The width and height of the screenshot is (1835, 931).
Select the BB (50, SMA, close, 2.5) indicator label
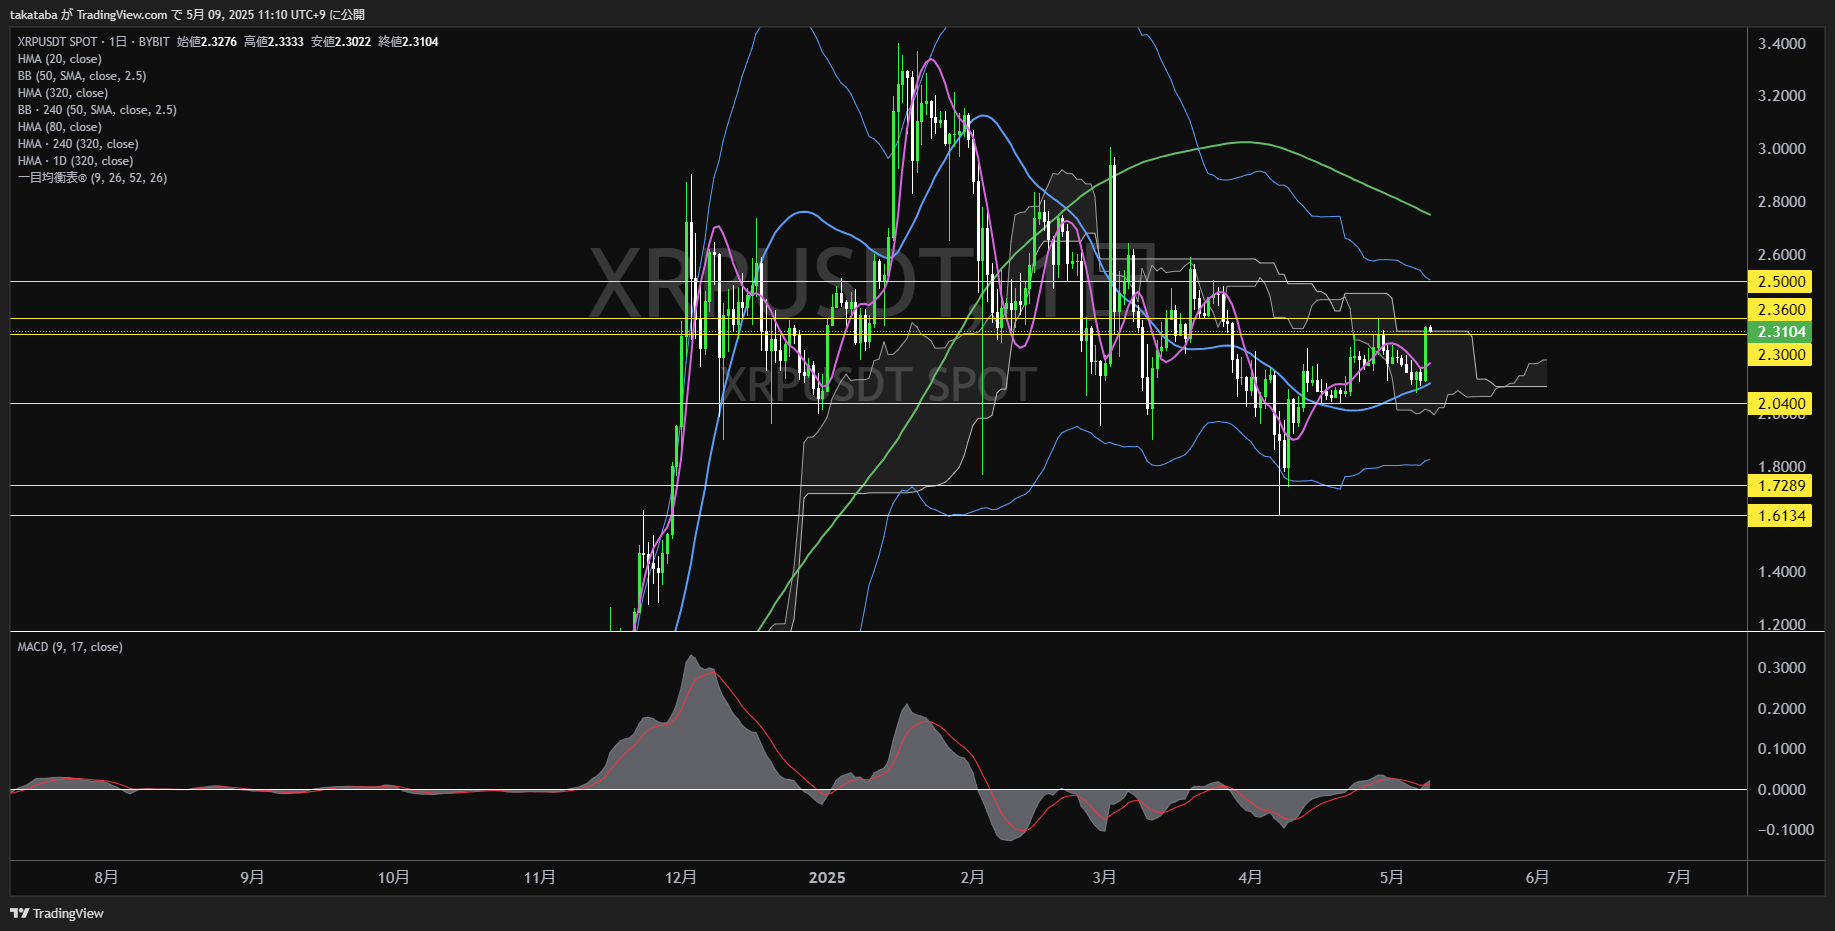[x=82, y=76]
